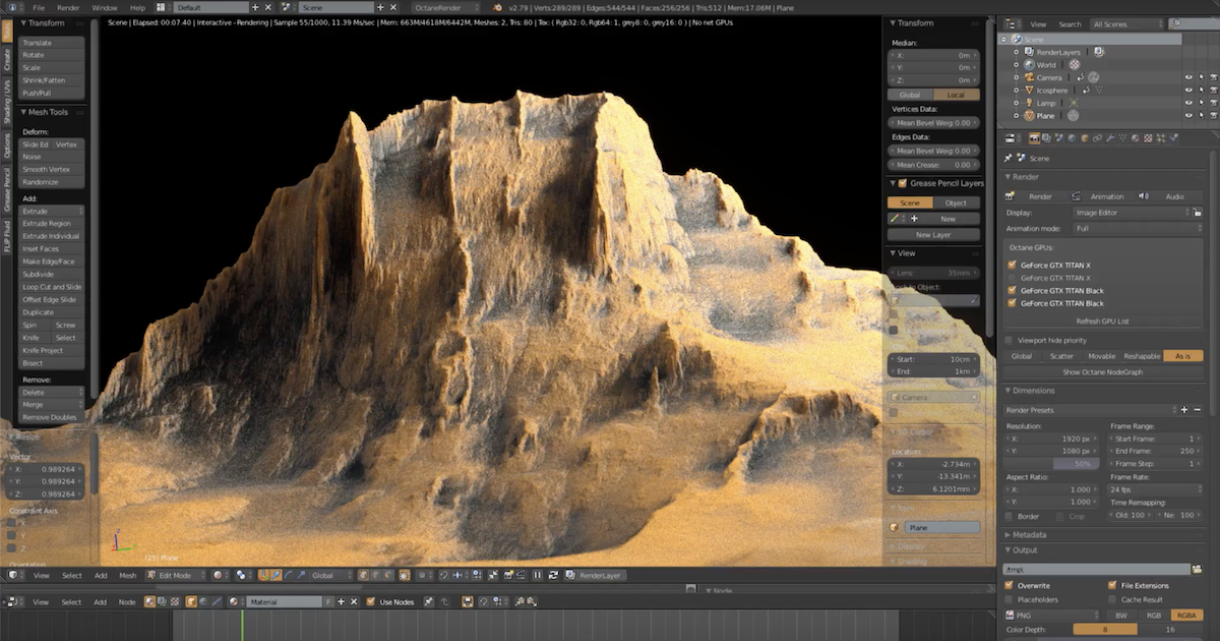This screenshot has width=1220, height=641.
Task: Toggle the magnet snapping icon
Action: click(443, 575)
